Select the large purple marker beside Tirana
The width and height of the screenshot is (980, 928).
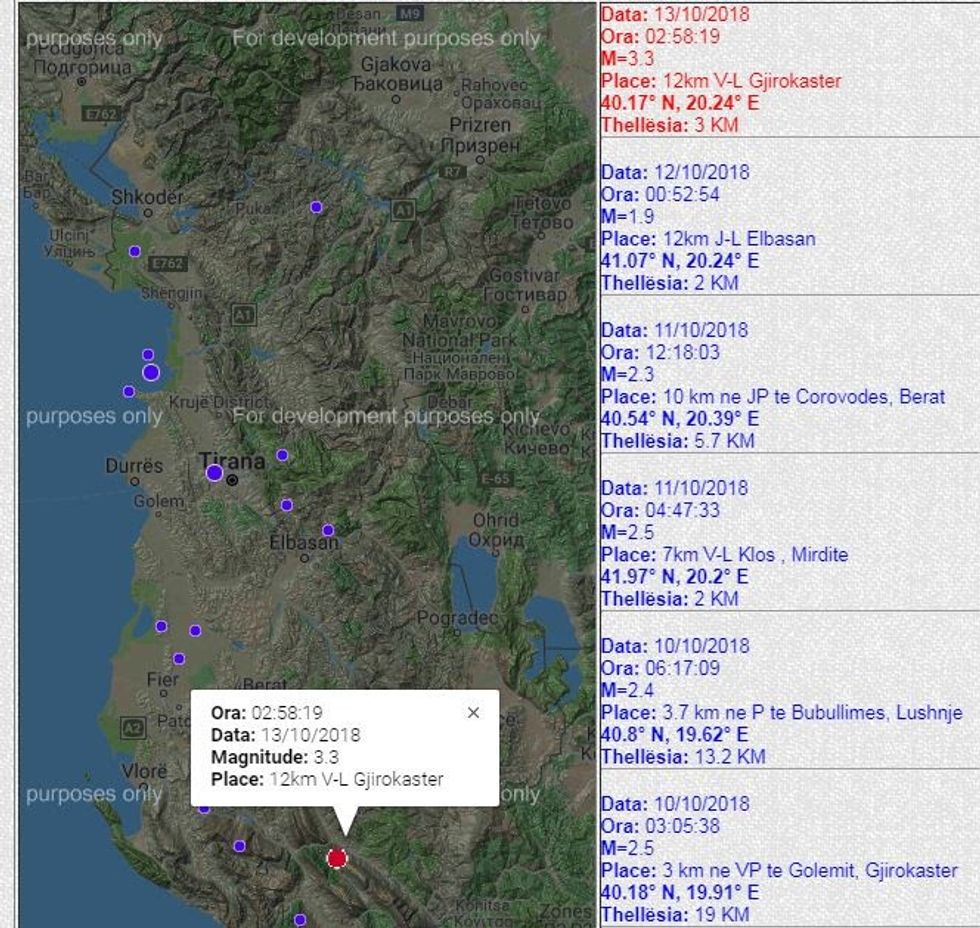click(x=214, y=473)
